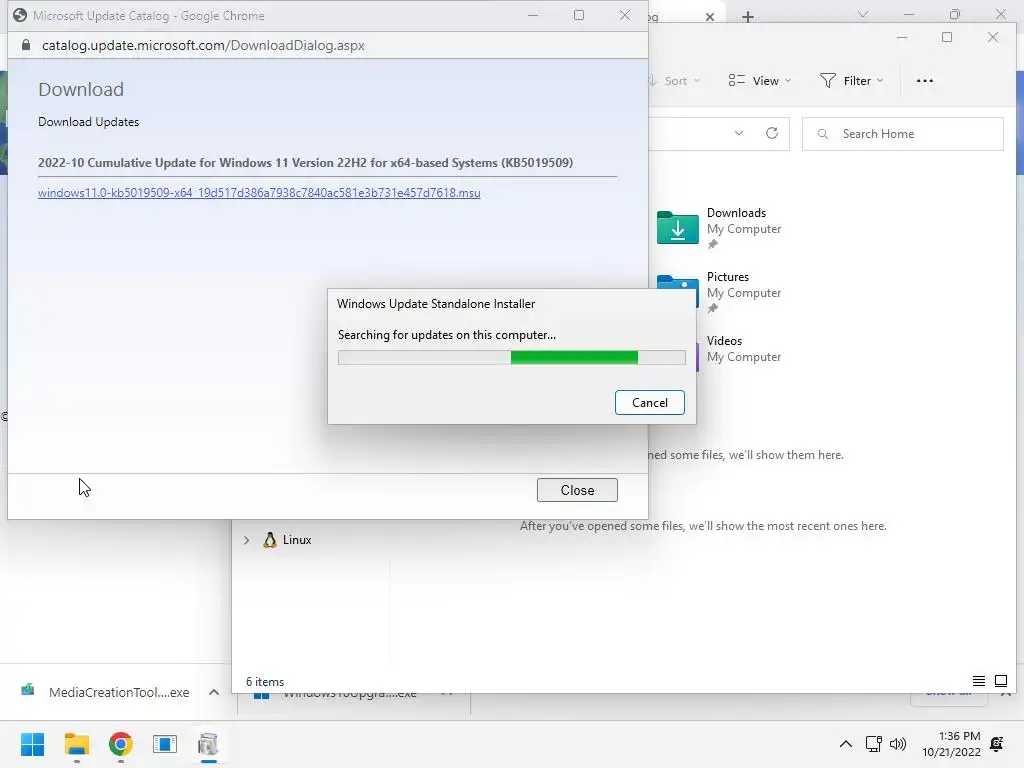
Task: Switch to Google Chrome in the taskbar
Action: (x=121, y=744)
